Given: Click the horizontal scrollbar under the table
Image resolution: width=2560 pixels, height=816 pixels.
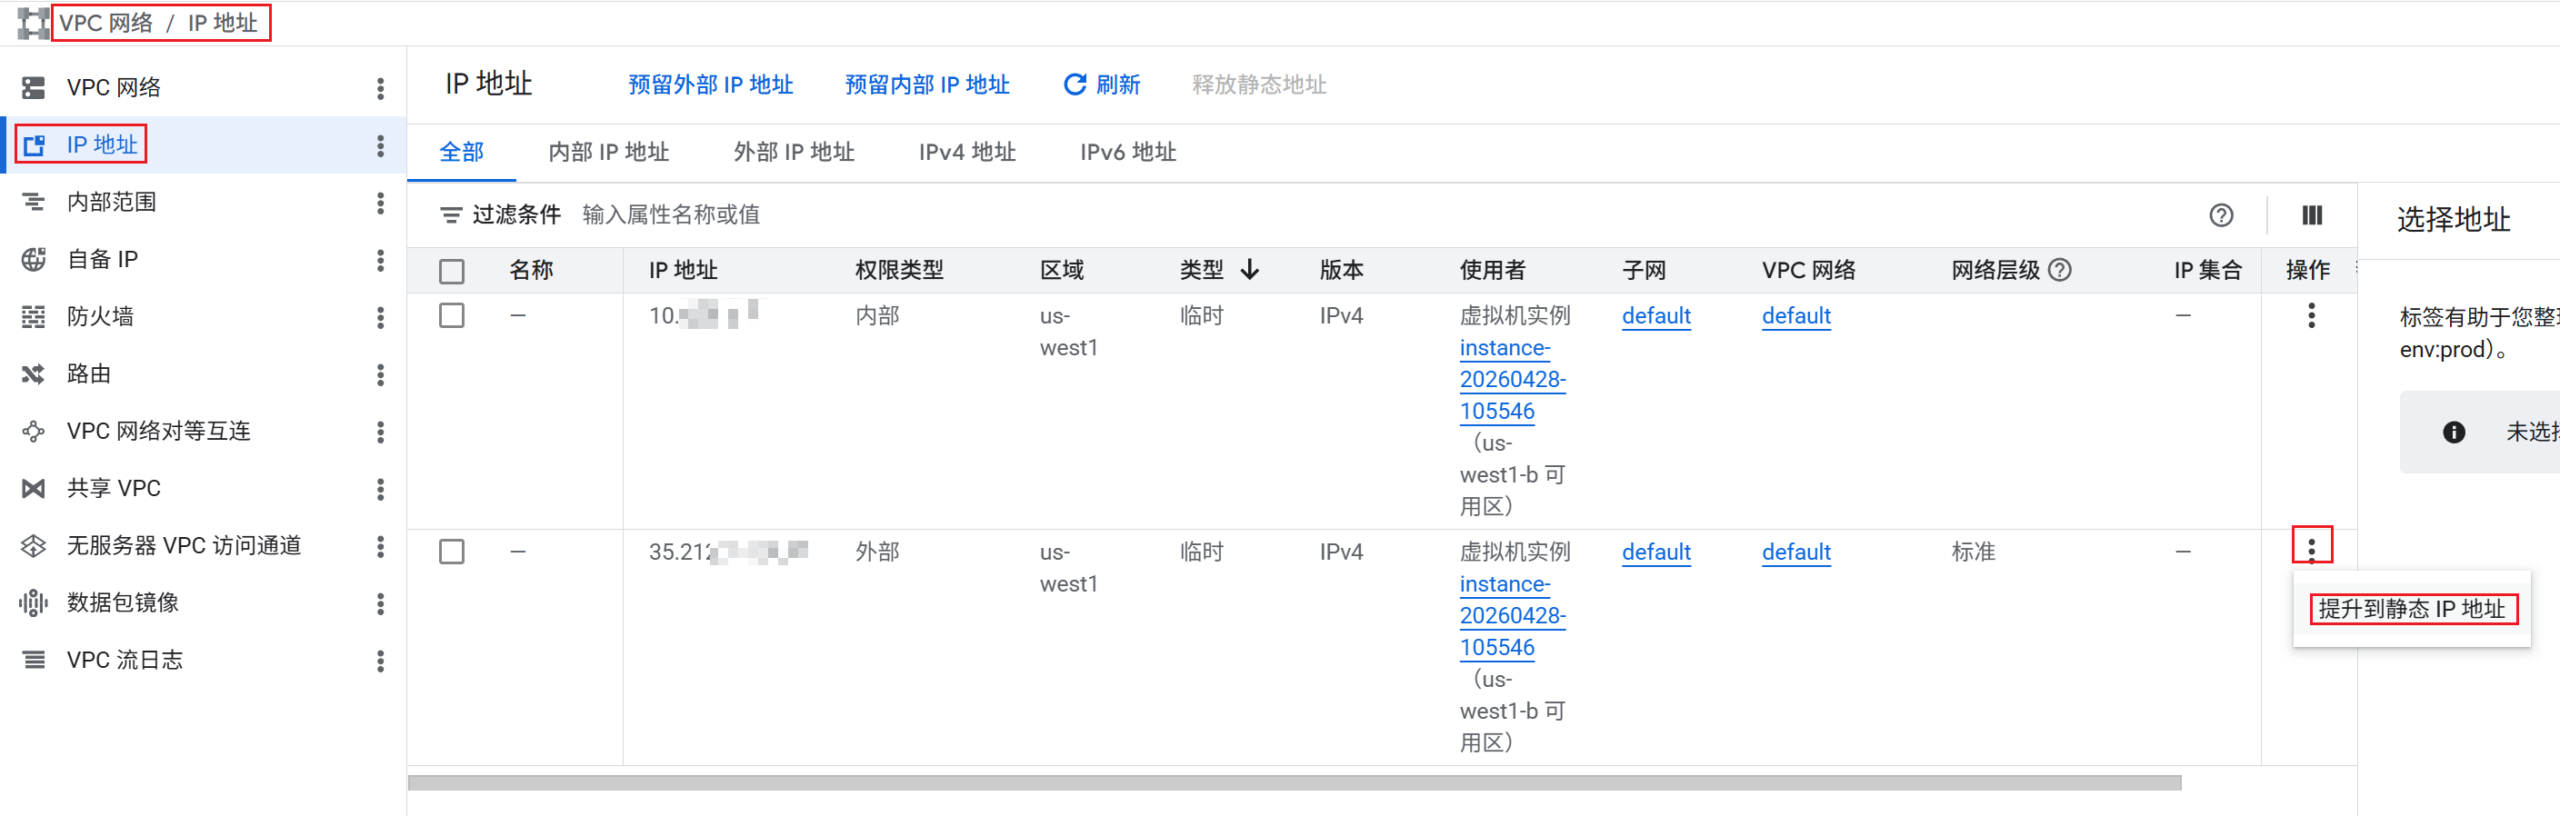Looking at the screenshot, I should (1294, 783).
